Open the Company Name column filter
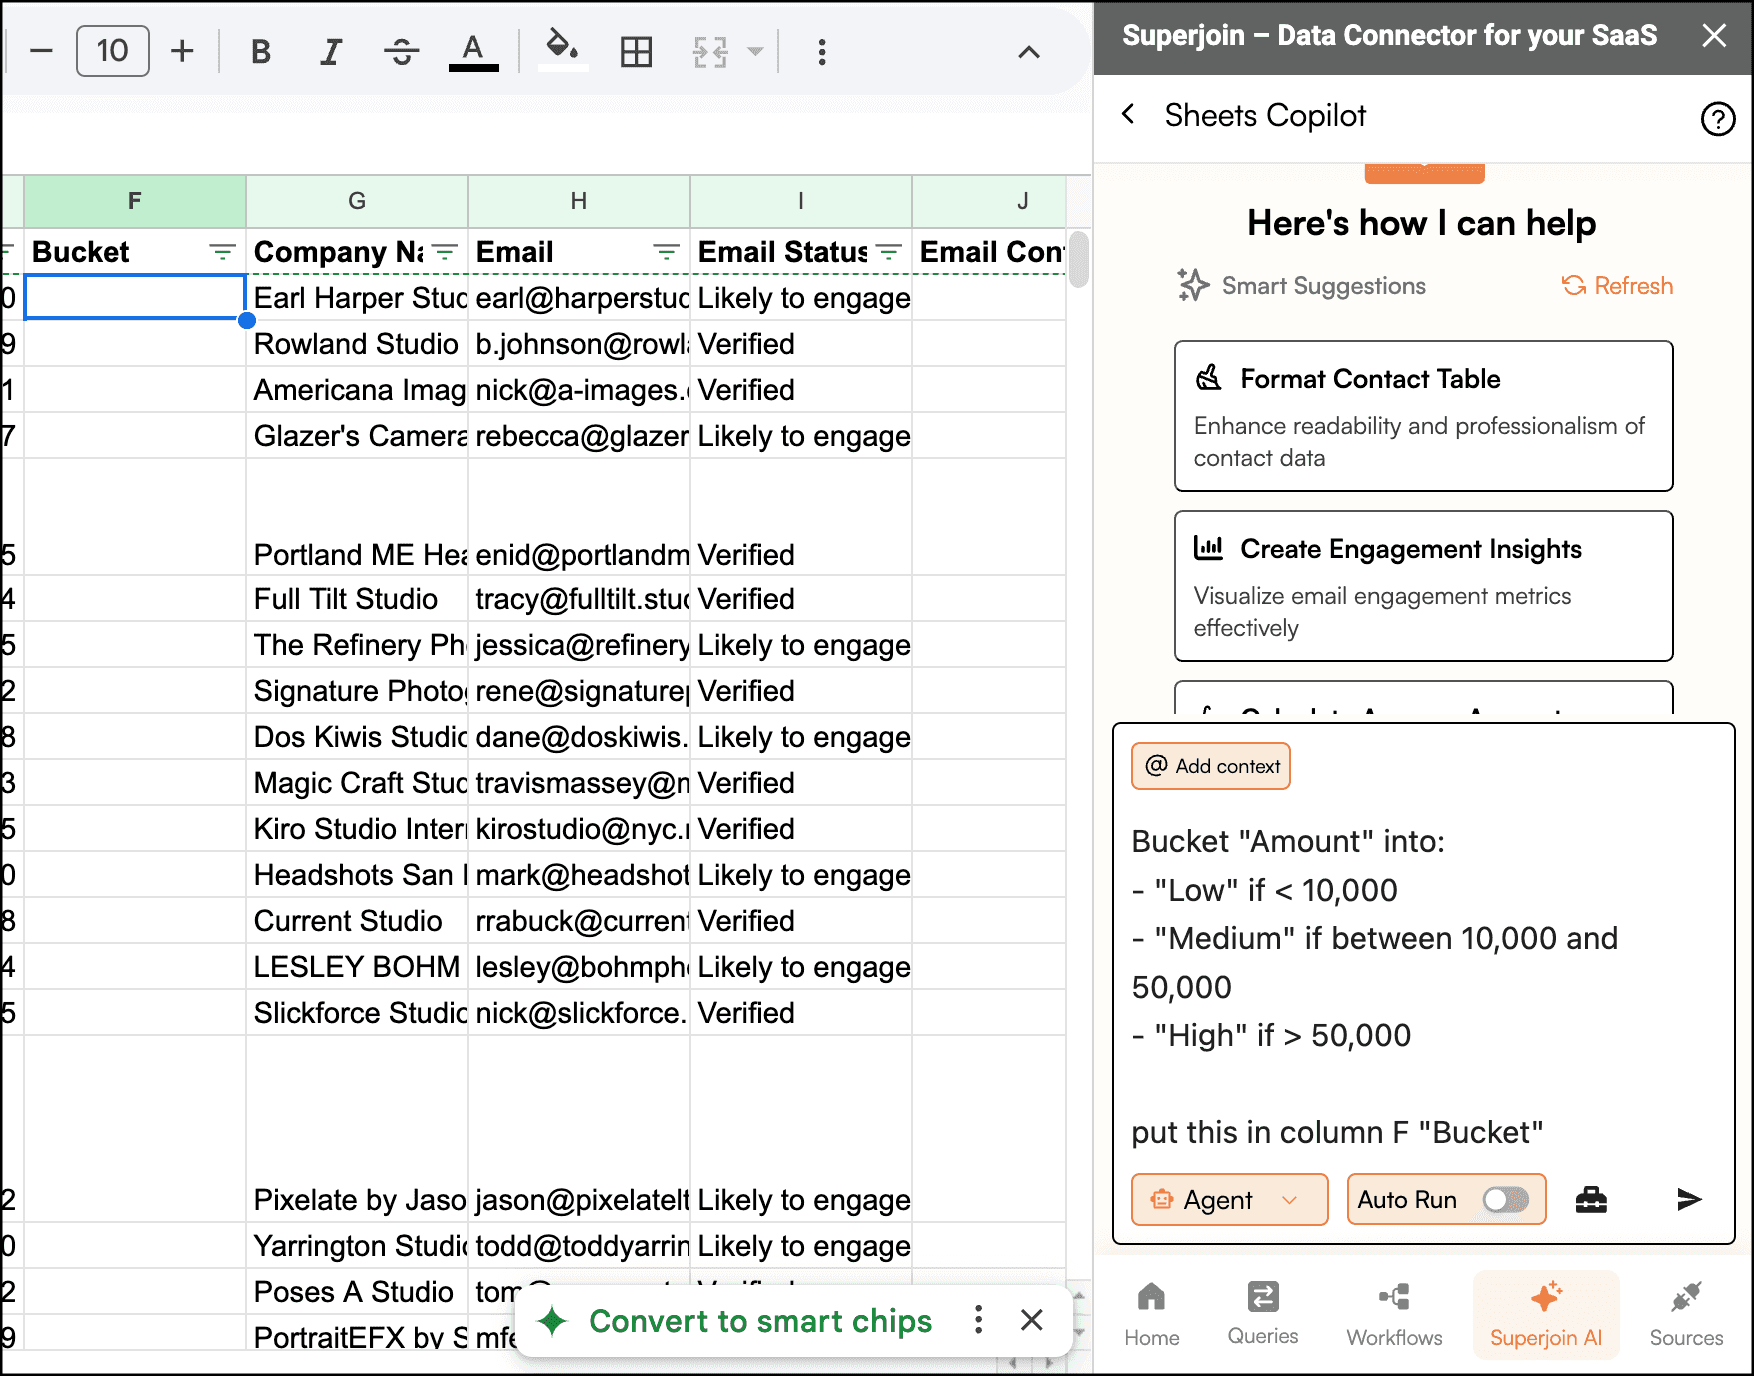This screenshot has height=1376, width=1754. [444, 252]
